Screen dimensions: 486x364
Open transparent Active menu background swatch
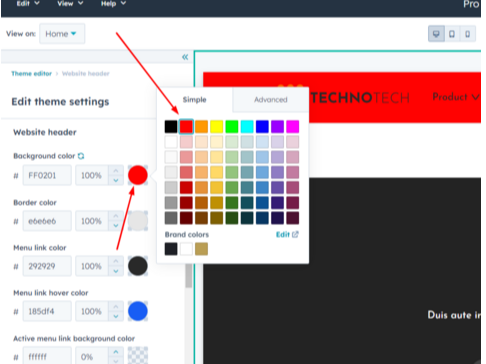[x=138, y=355]
